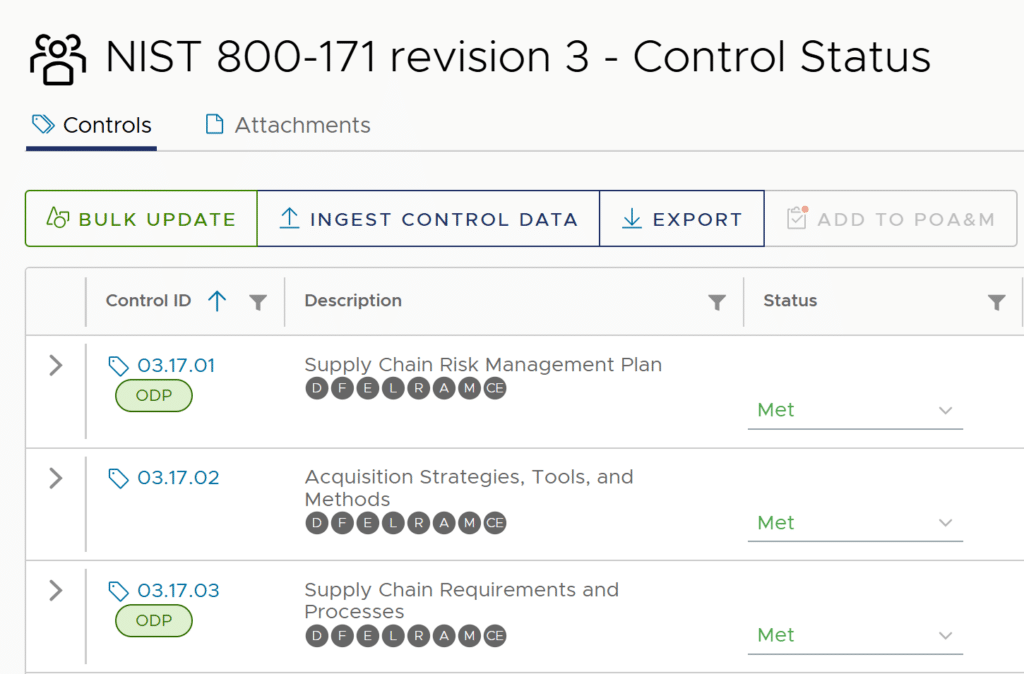Open the 03.17.03 control ID link
The height and width of the screenshot is (674, 1024).
(x=178, y=591)
